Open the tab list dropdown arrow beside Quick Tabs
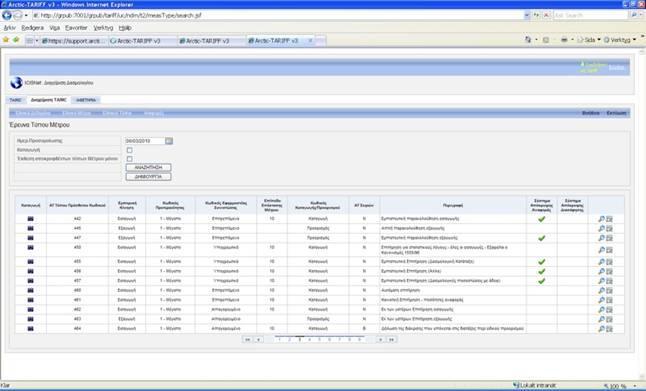The image size is (646, 391). coord(37,41)
